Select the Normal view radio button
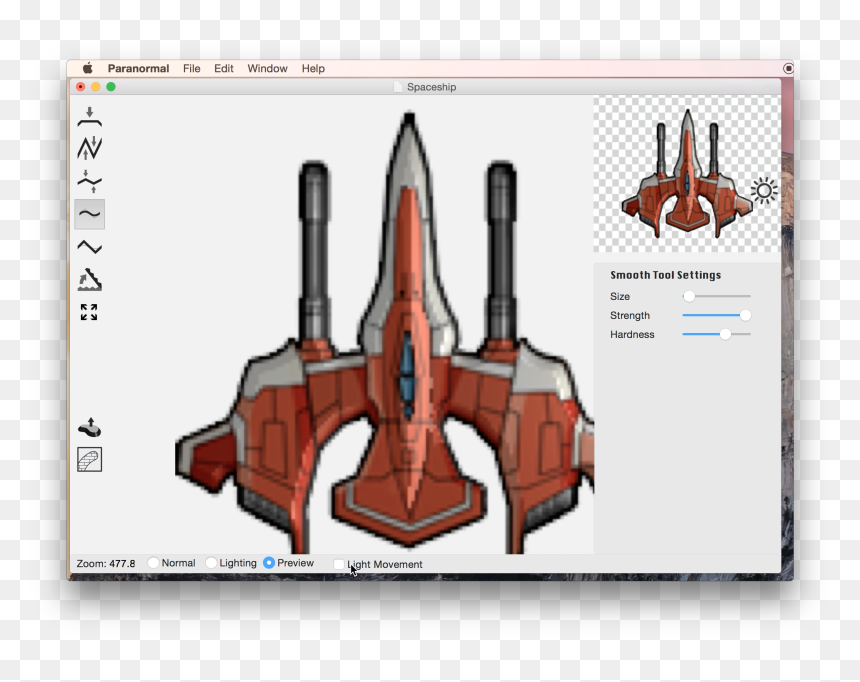Screen dimensions: 860x682 (154, 563)
